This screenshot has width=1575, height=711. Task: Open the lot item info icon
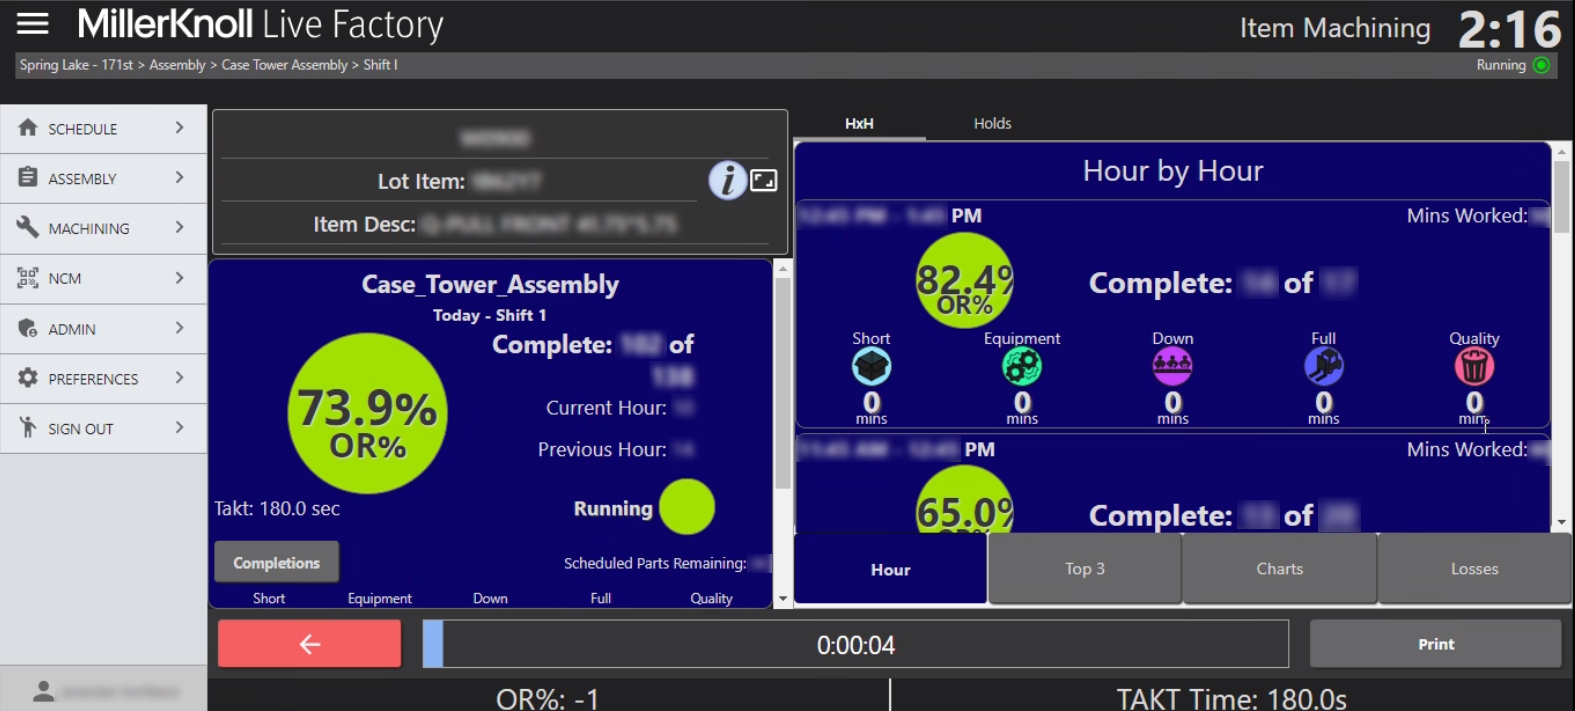click(728, 180)
